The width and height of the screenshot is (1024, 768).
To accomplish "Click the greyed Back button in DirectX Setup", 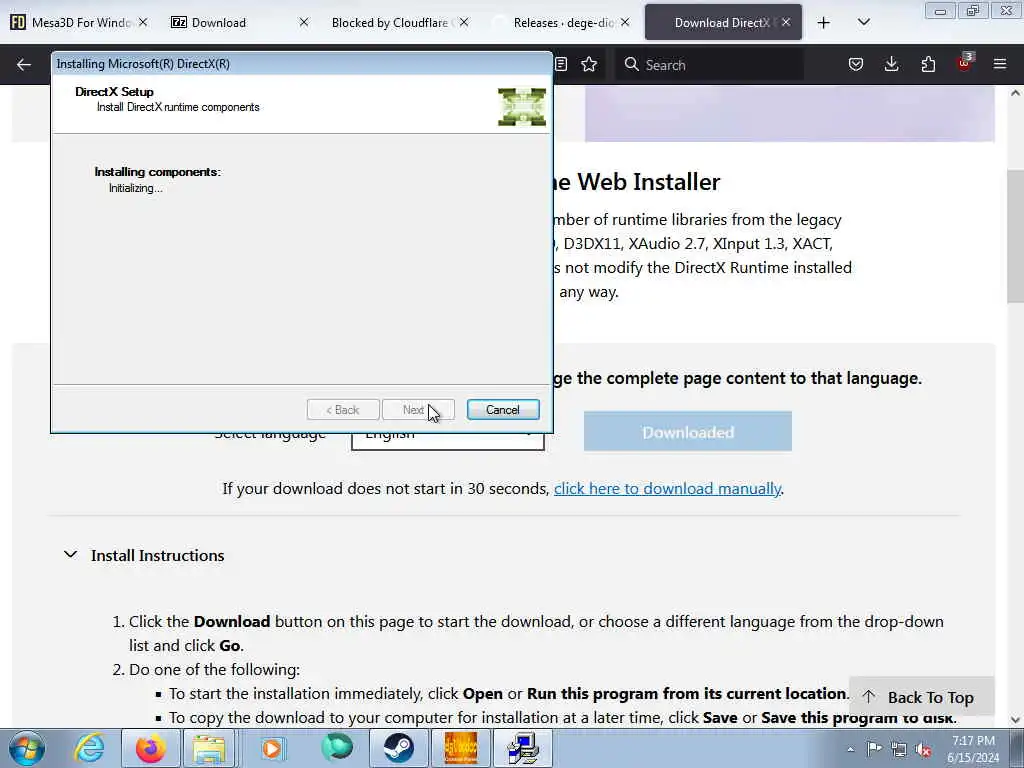I will click(343, 409).
